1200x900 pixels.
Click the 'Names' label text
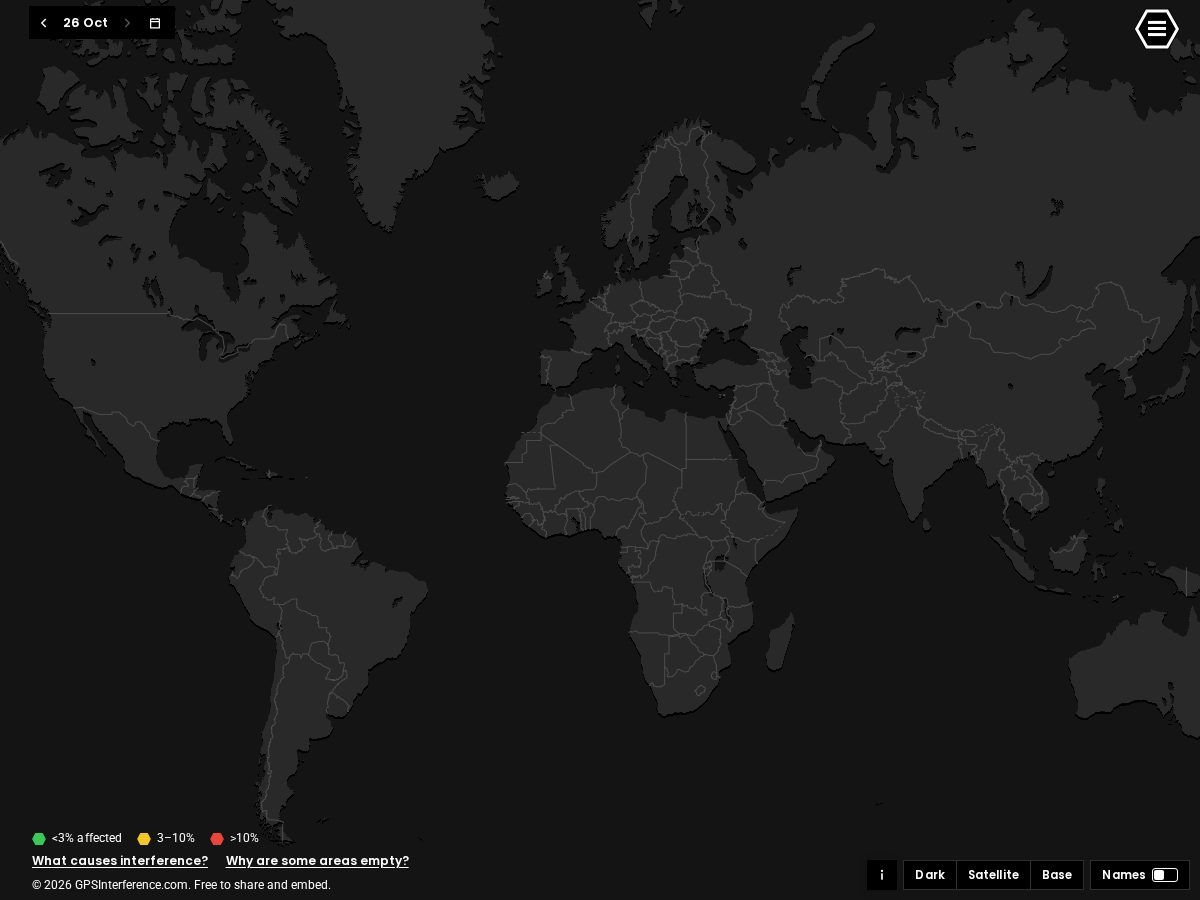point(1124,875)
